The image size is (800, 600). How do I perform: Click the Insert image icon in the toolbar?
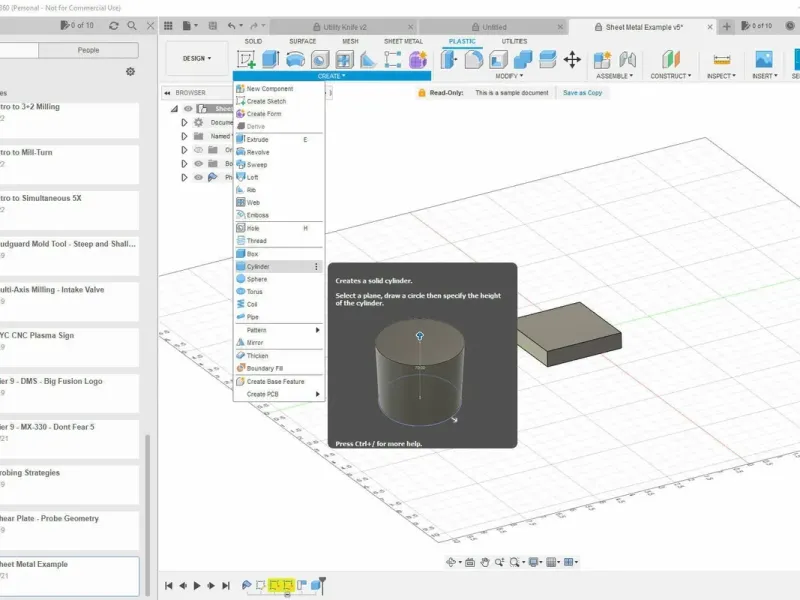point(764,59)
